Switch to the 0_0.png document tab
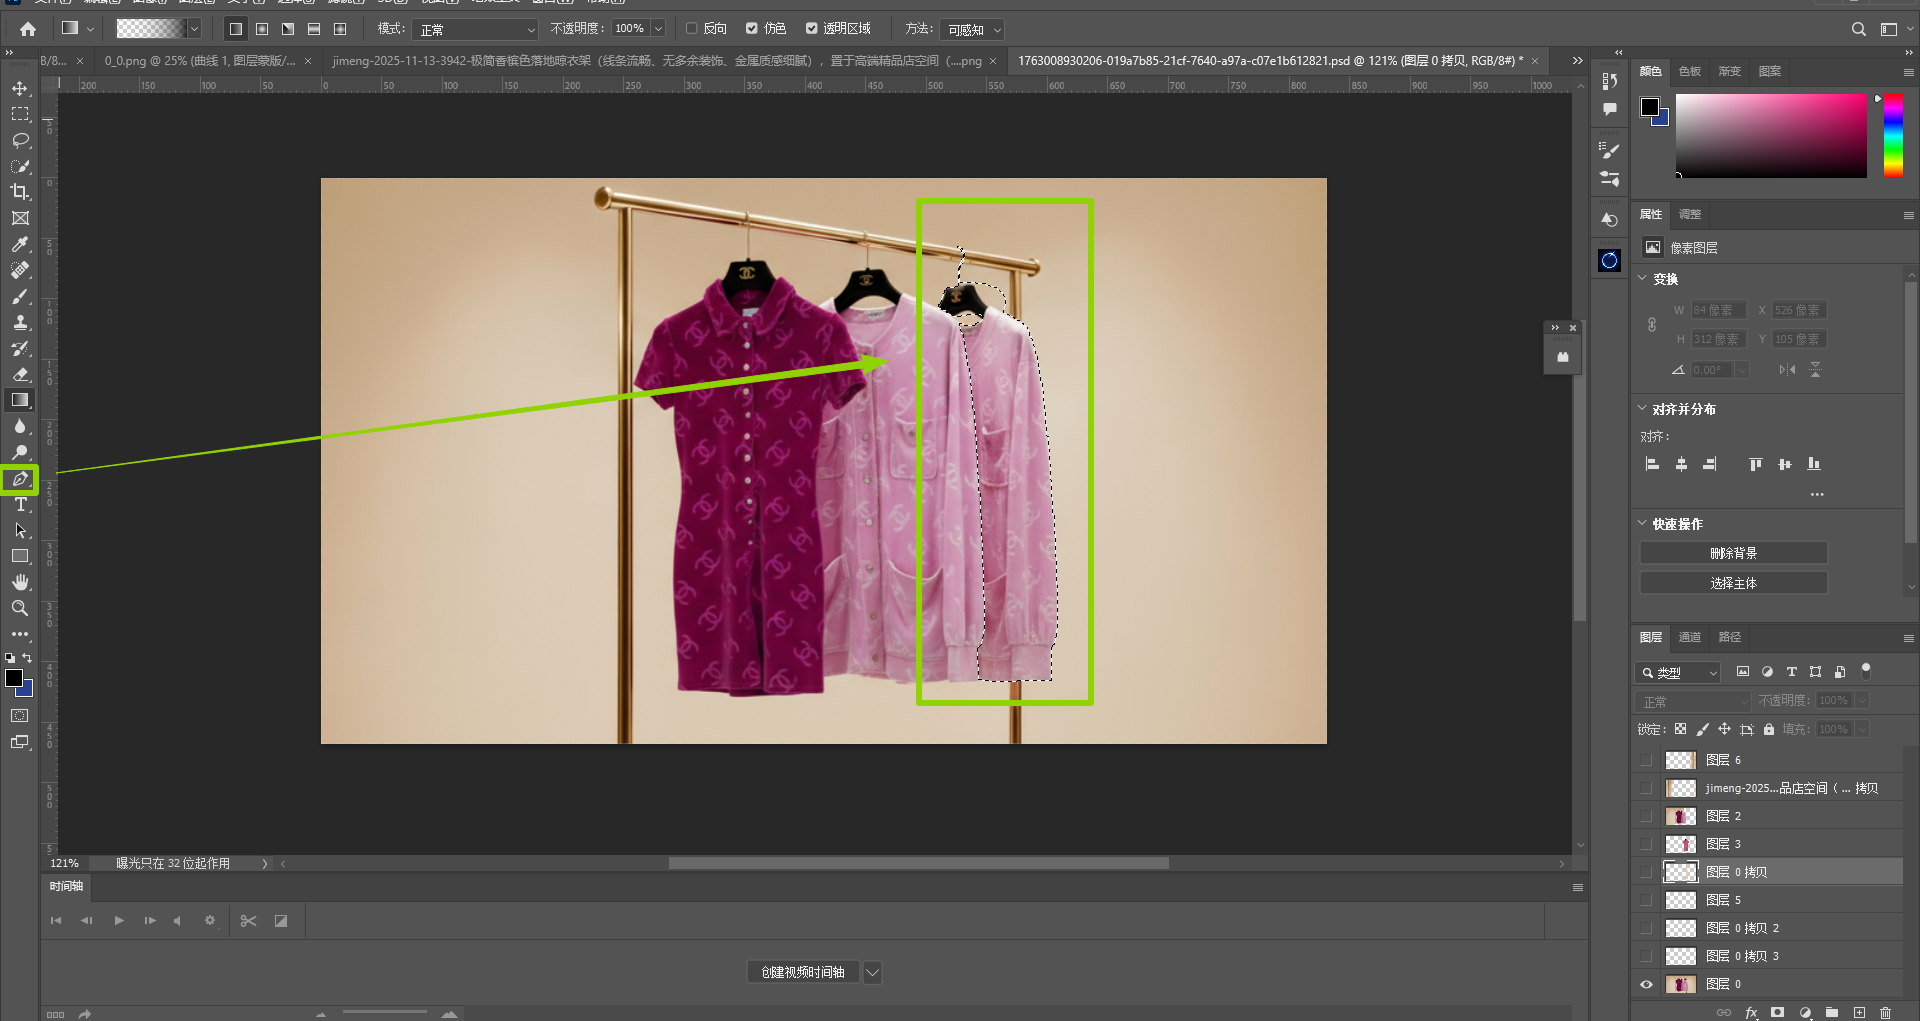 199,61
